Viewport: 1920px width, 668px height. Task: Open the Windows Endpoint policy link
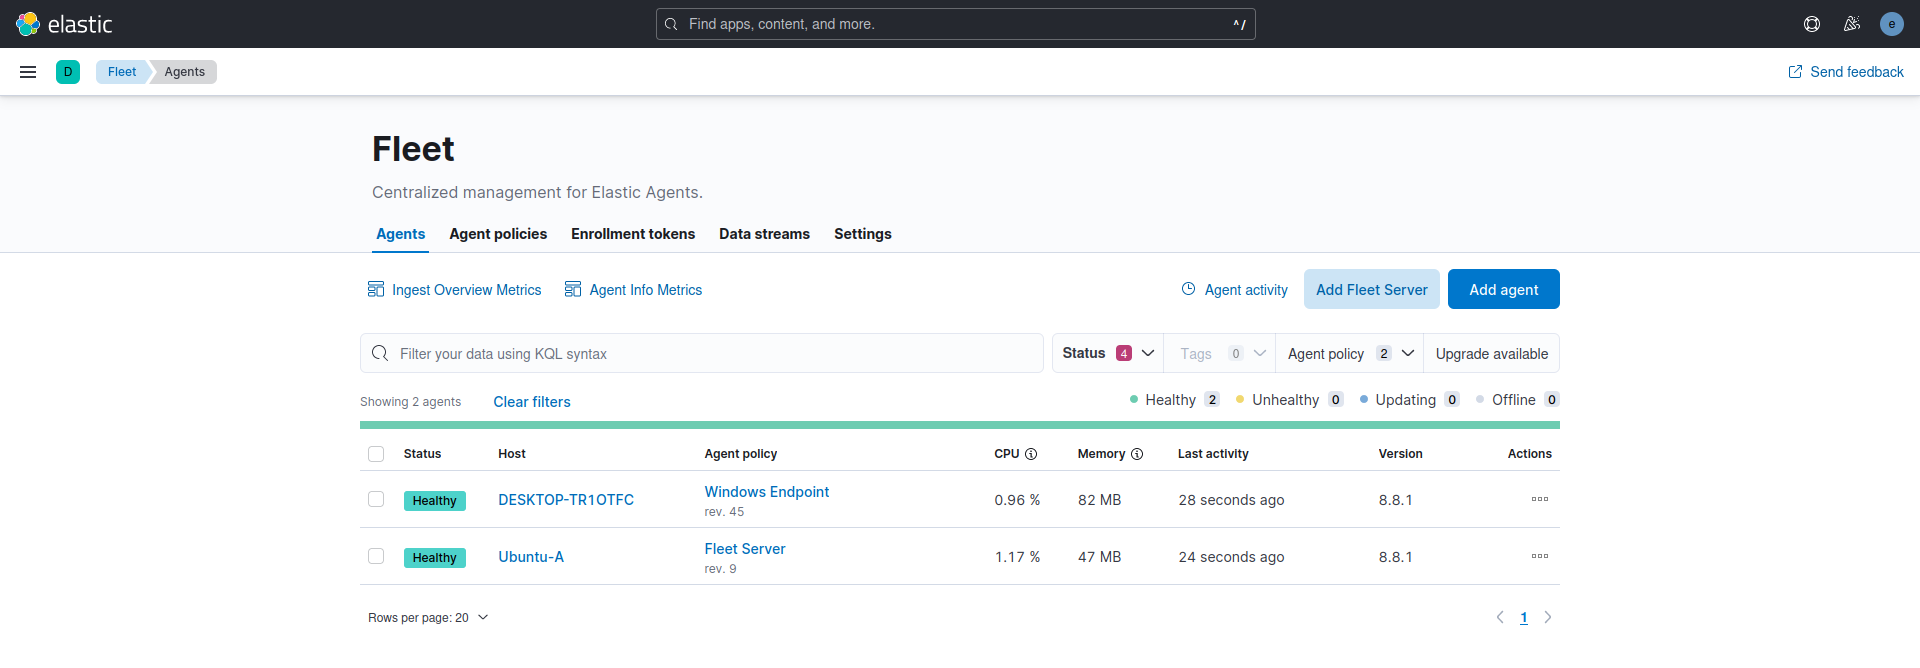pos(767,491)
